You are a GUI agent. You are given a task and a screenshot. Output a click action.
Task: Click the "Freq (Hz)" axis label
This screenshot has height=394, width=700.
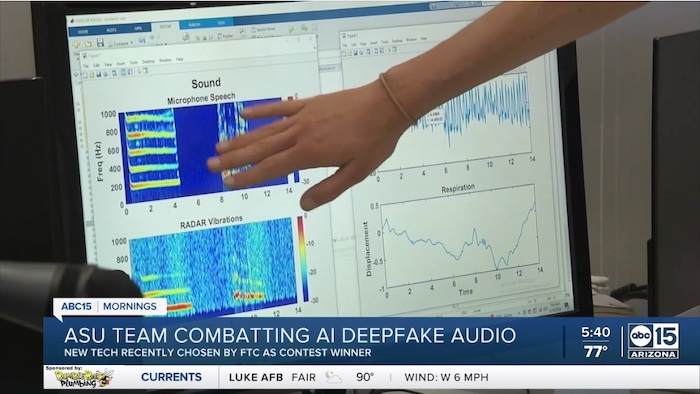click(x=99, y=161)
